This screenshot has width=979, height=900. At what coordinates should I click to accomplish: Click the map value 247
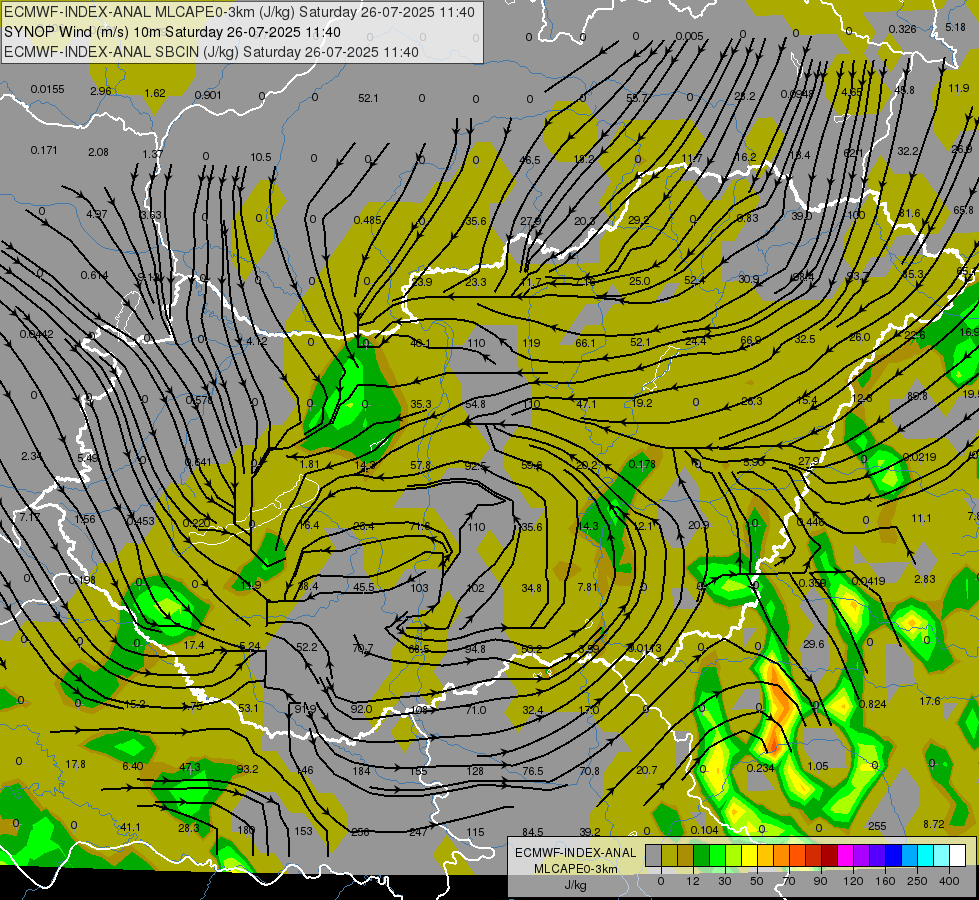418,832
